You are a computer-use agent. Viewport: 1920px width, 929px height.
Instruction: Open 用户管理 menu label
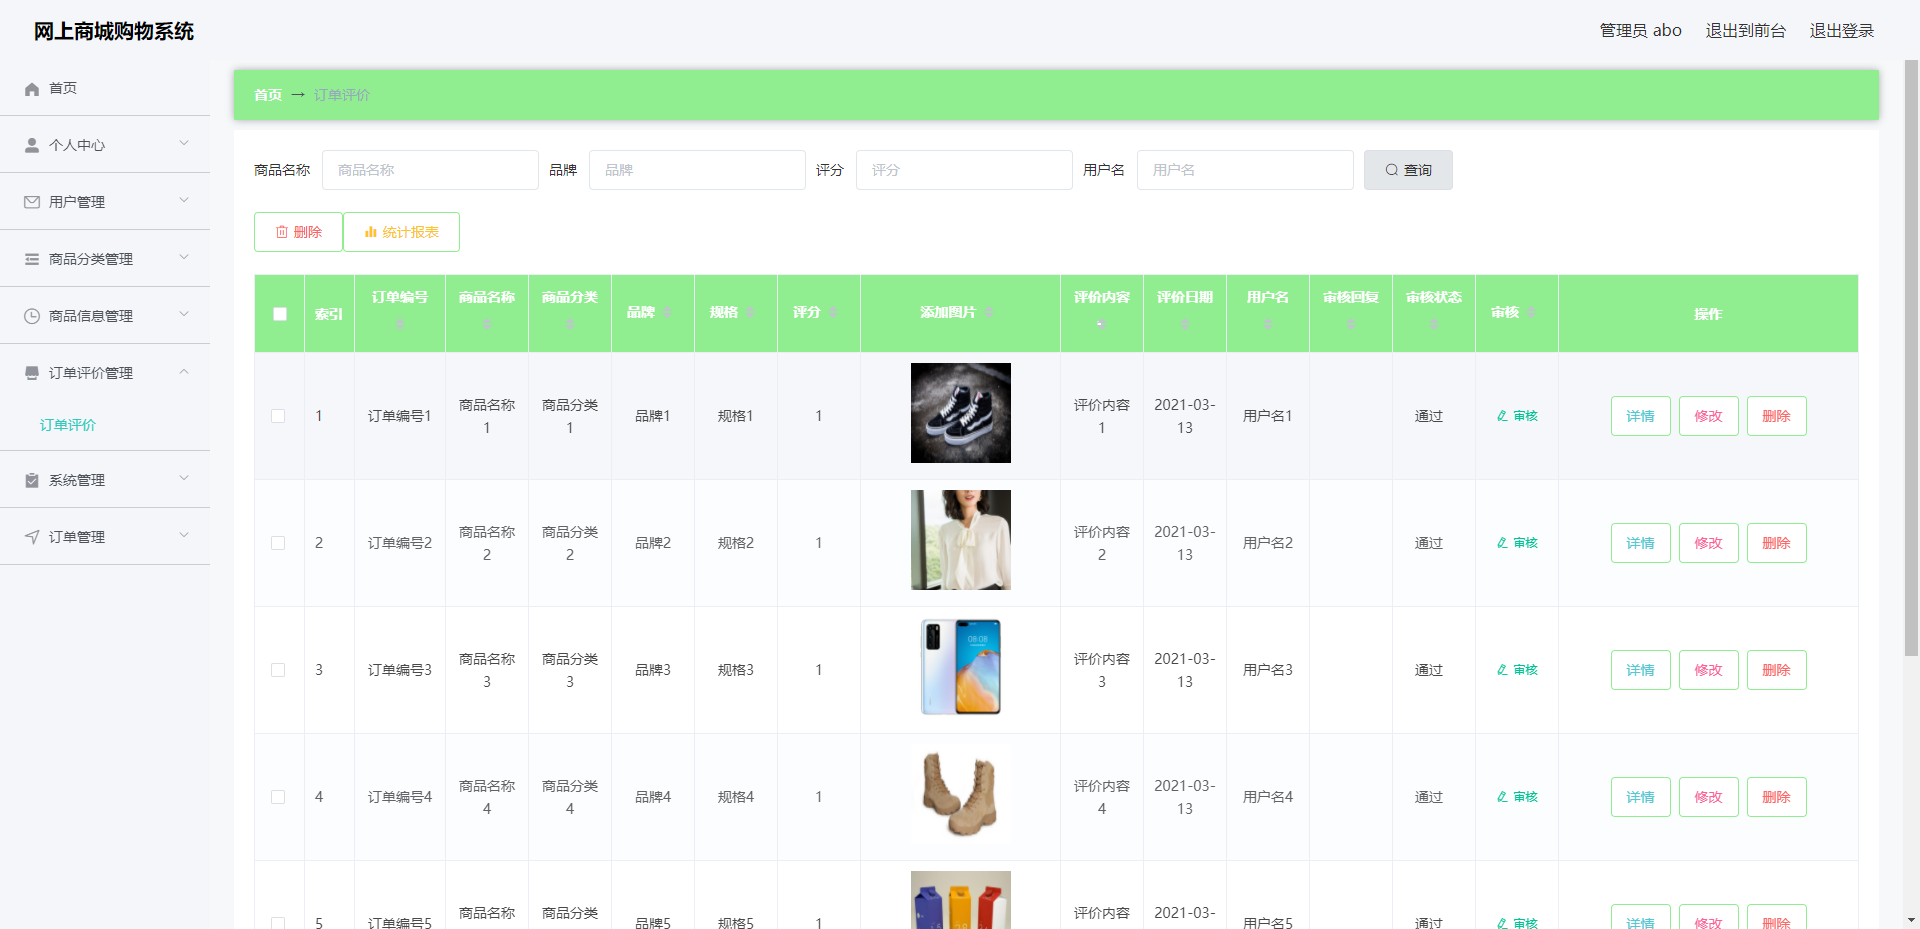click(x=77, y=202)
